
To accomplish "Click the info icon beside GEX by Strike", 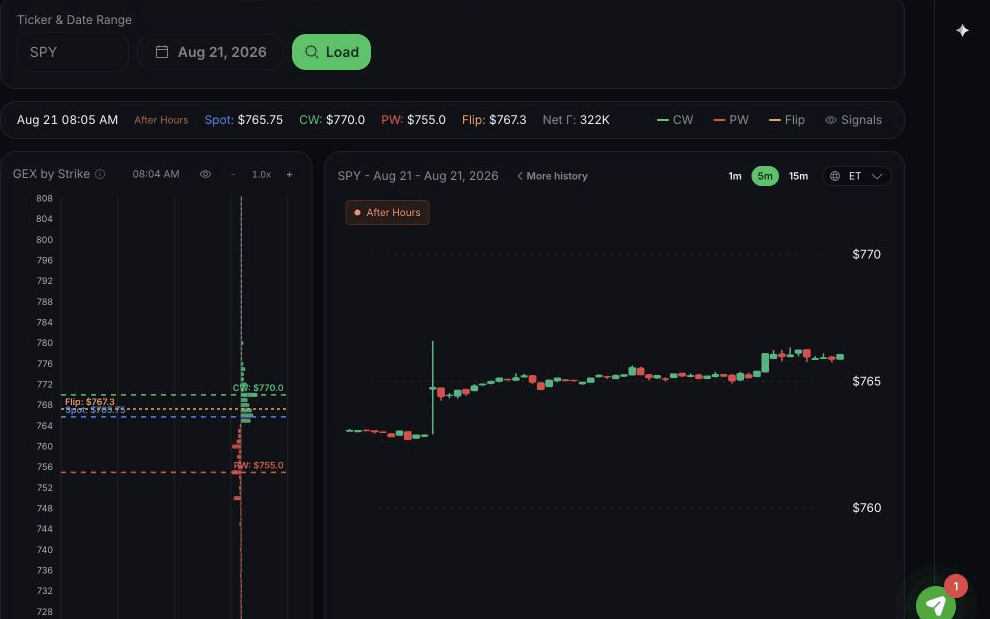I will pyautogui.click(x=100, y=174).
